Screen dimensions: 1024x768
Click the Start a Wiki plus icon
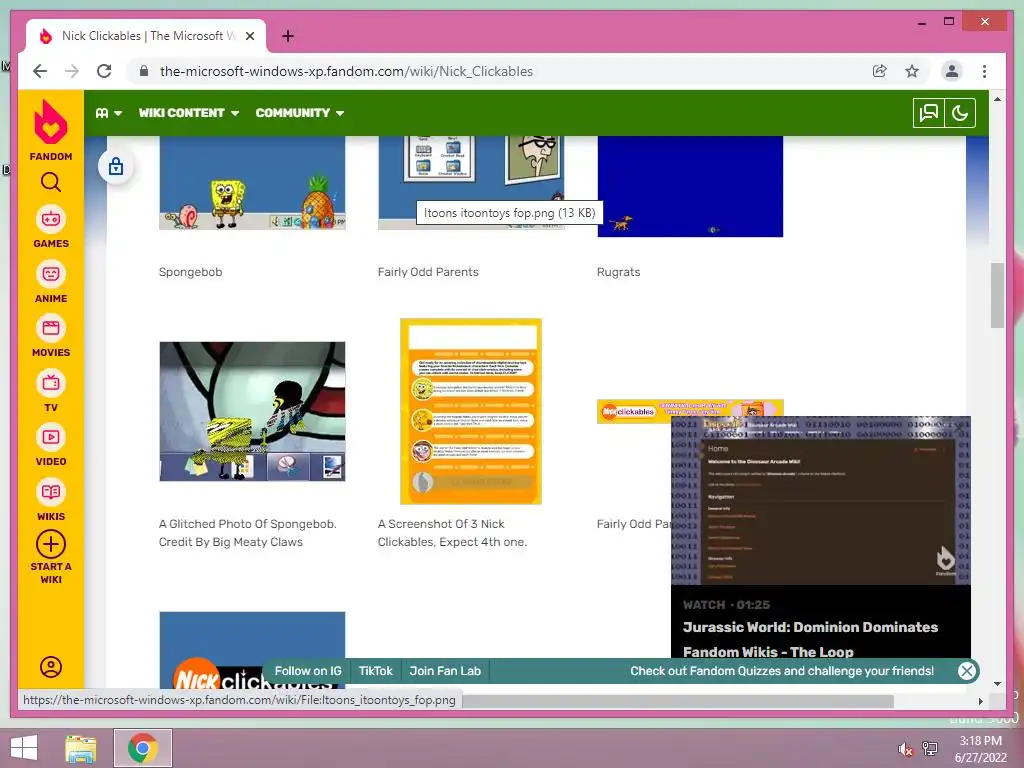51,544
